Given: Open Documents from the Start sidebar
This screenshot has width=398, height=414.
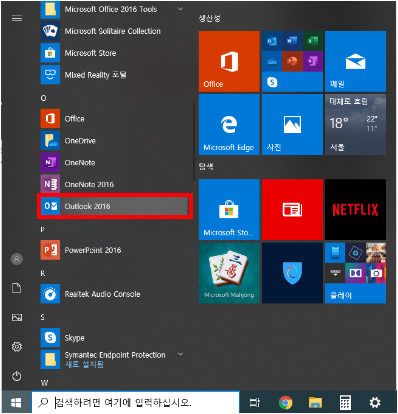Looking at the screenshot, I should click(17, 288).
